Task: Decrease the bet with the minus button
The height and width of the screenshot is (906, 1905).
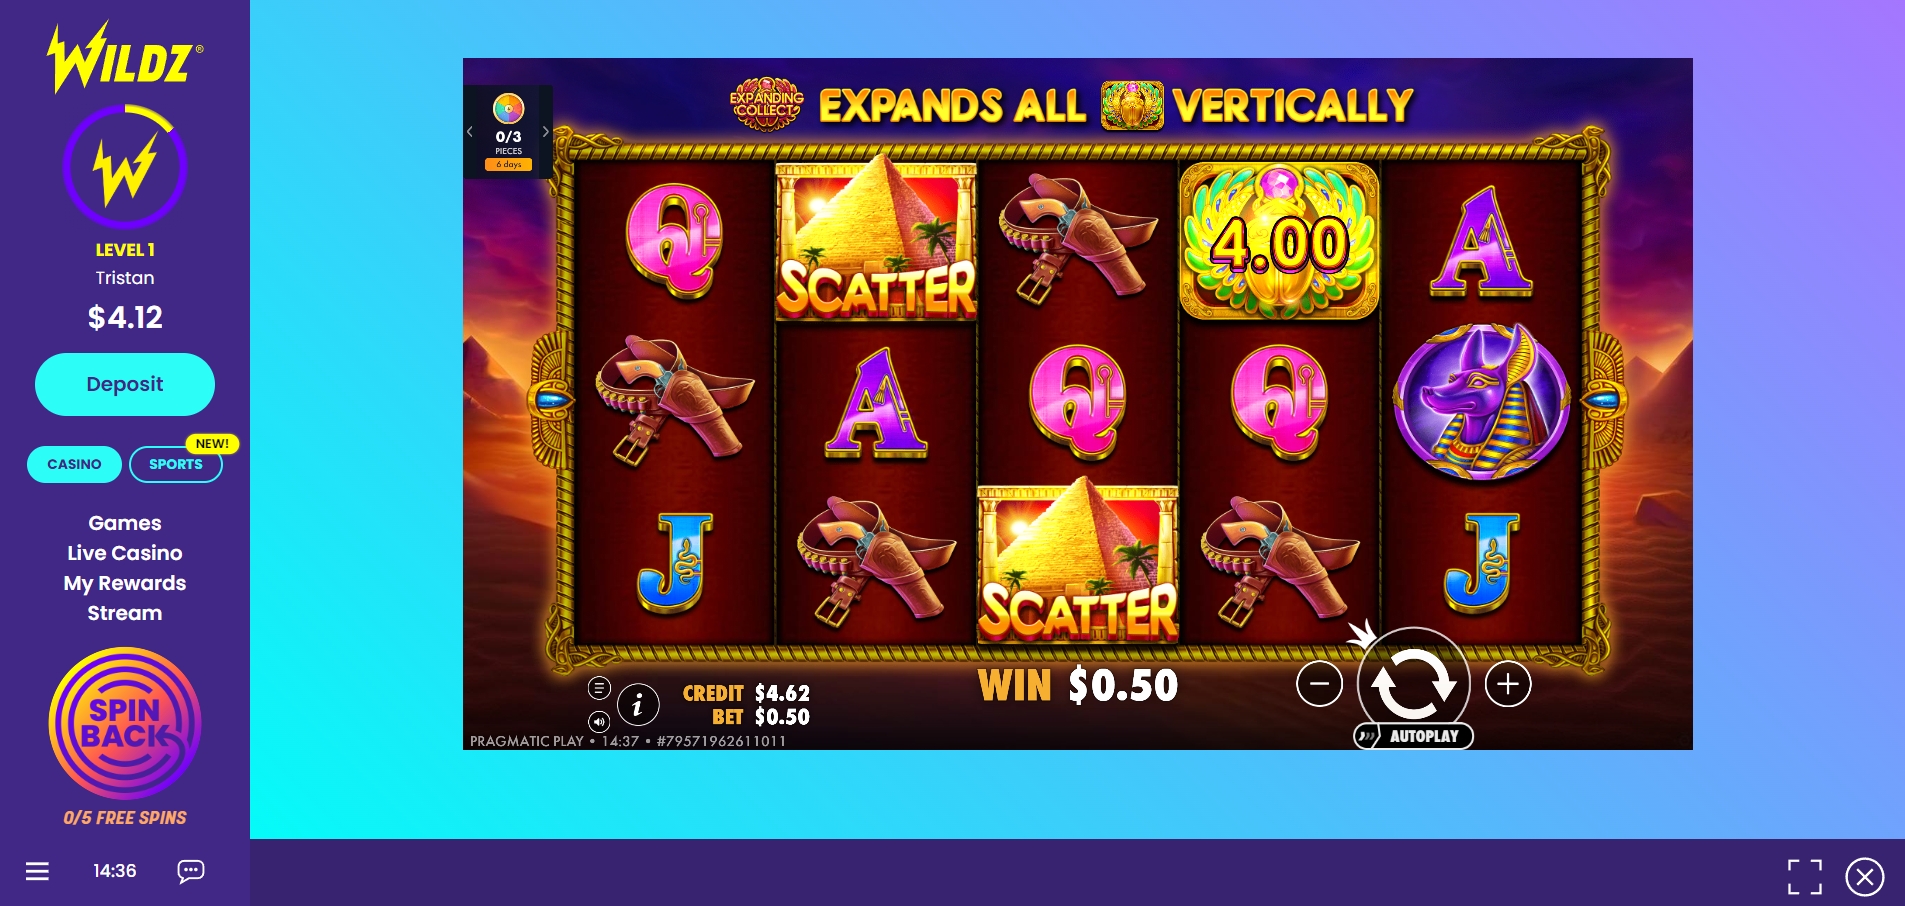Action: click(x=1319, y=684)
